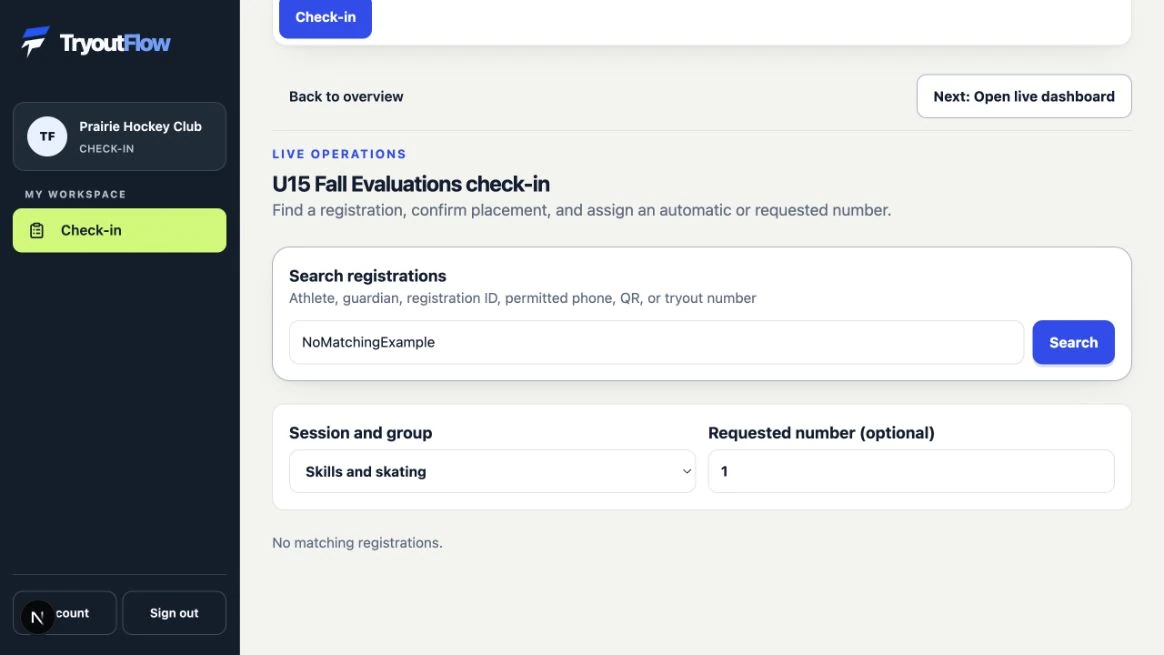Viewport: 1164px width, 655px height.
Task: Click the clipboard icon in Check-in sidebar item
Action: [x=36, y=230]
